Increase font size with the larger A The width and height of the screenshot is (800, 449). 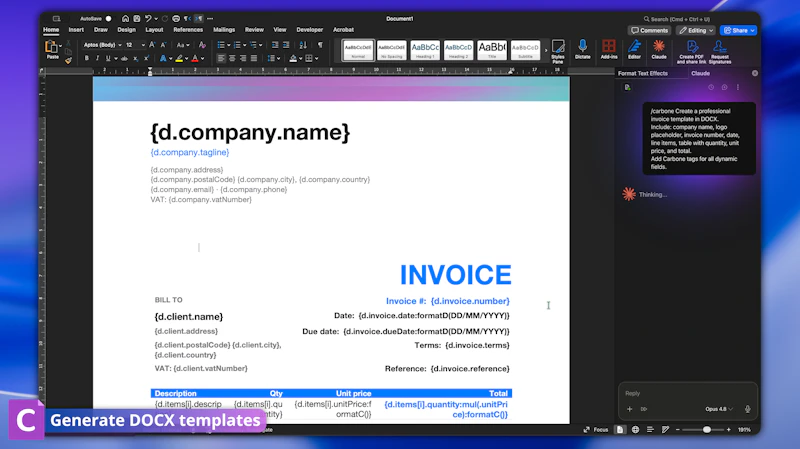152,45
